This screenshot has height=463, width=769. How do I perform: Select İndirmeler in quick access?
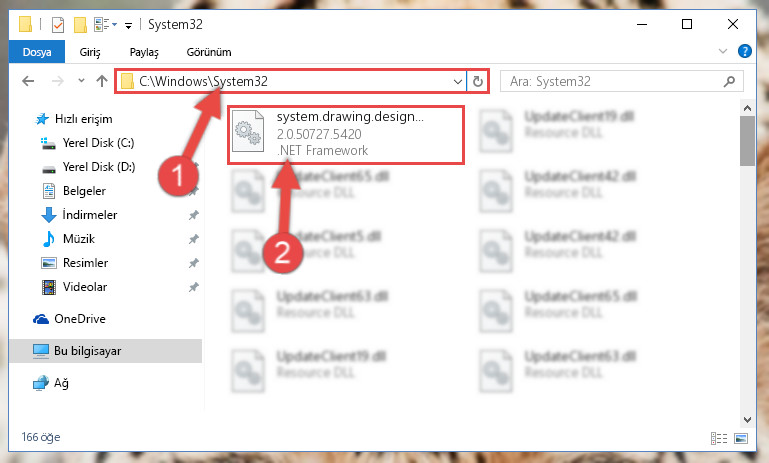click(90, 215)
